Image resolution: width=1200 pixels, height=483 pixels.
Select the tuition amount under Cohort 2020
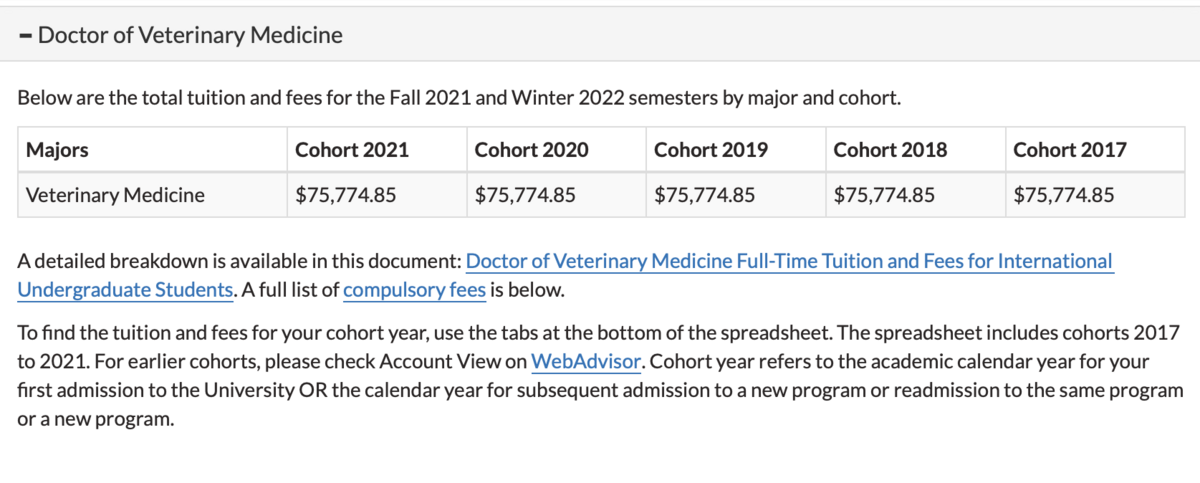[525, 195]
